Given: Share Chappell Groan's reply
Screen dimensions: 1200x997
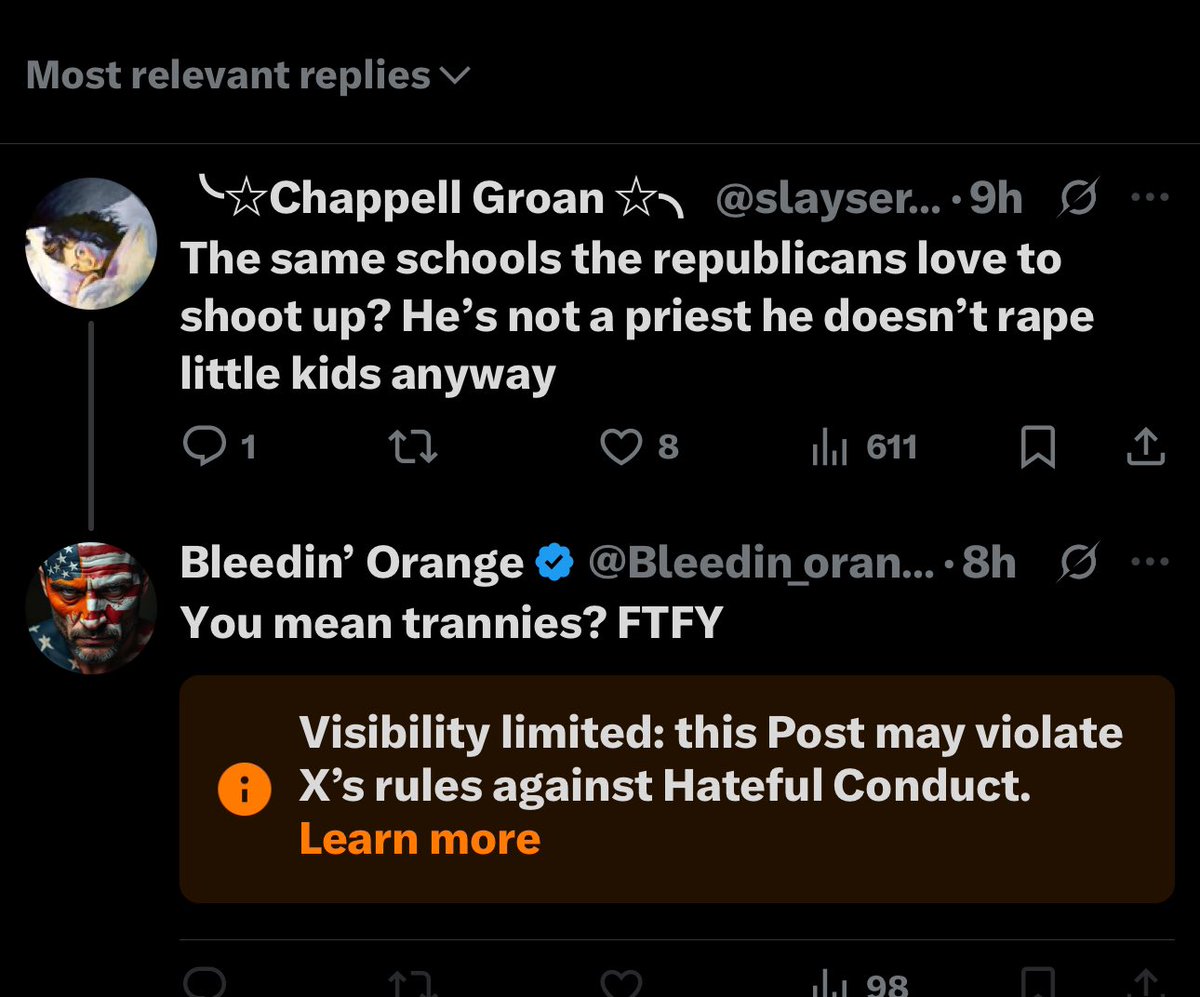Looking at the screenshot, I should (x=1146, y=447).
